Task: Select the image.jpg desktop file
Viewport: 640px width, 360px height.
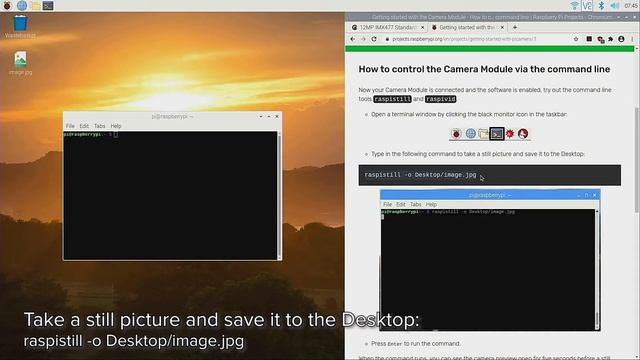Action: tap(20, 63)
